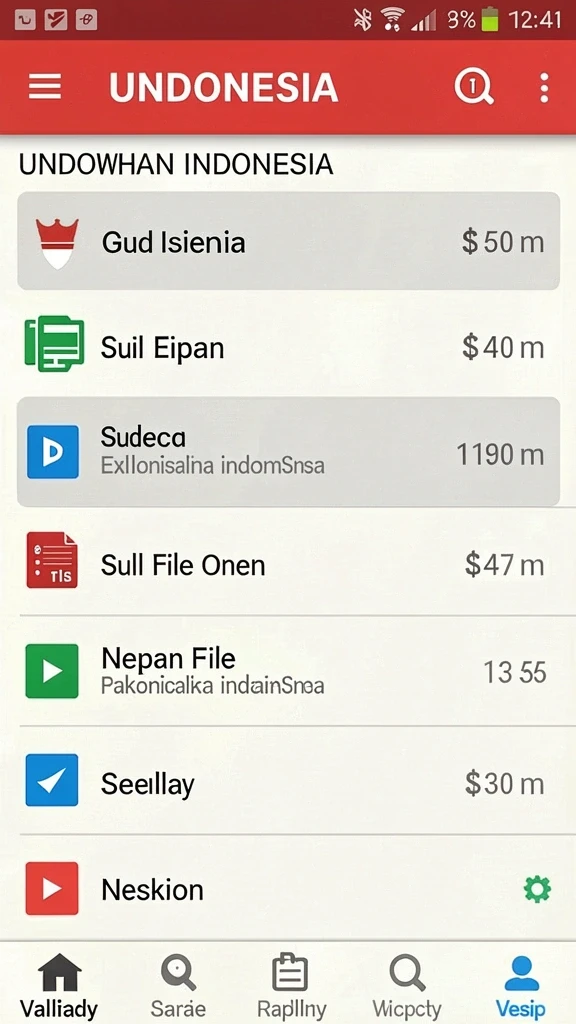Go to the Vesip profile tab
576x1024 pixels.
pyautogui.click(x=521, y=986)
